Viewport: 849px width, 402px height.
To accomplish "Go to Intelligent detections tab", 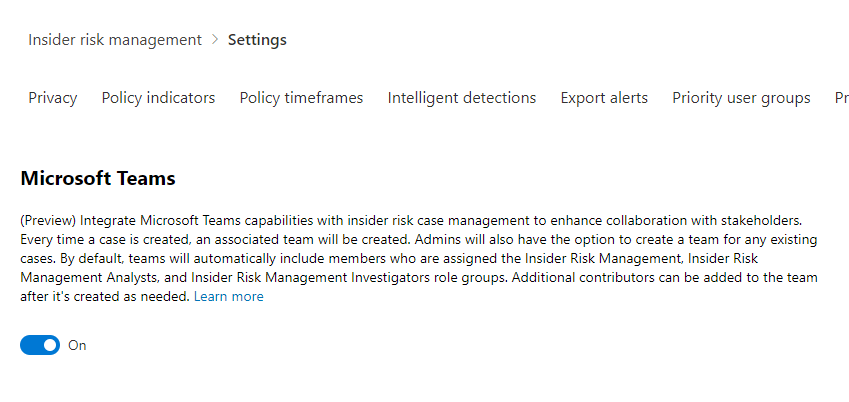I will point(462,98).
